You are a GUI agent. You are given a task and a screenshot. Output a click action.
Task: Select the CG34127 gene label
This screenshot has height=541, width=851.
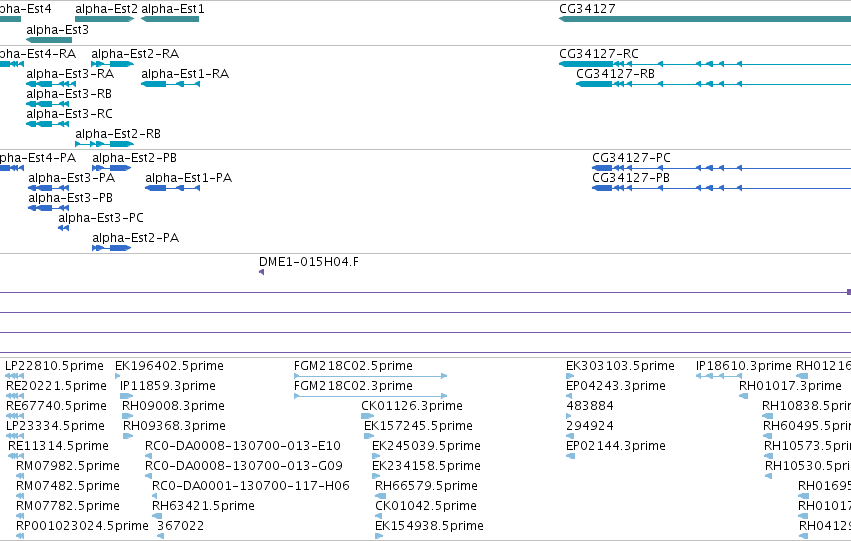pyautogui.click(x=587, y=9)
